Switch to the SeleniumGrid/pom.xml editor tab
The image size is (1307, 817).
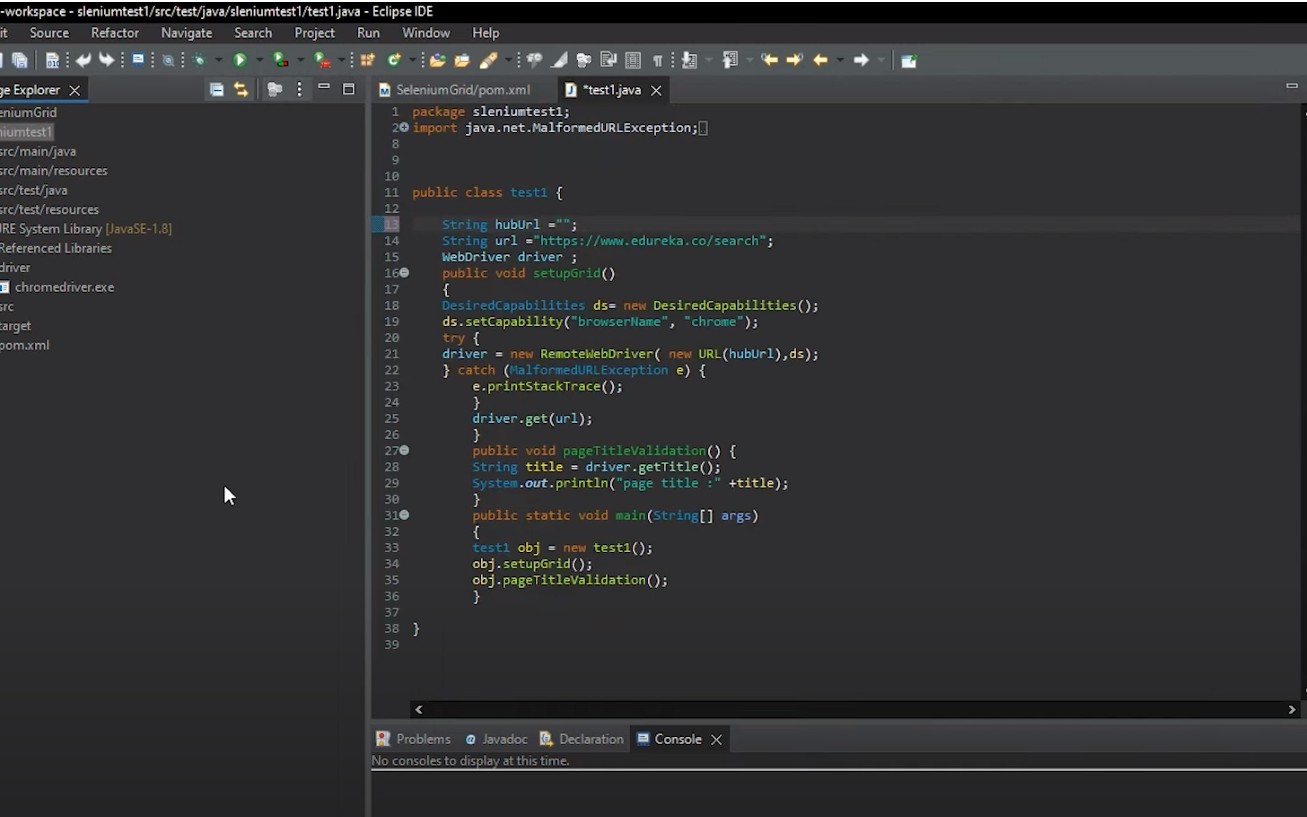point(462,90)
